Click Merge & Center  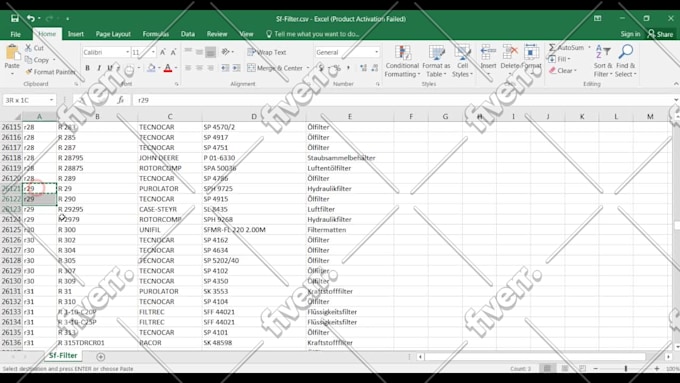coord(275,68)
